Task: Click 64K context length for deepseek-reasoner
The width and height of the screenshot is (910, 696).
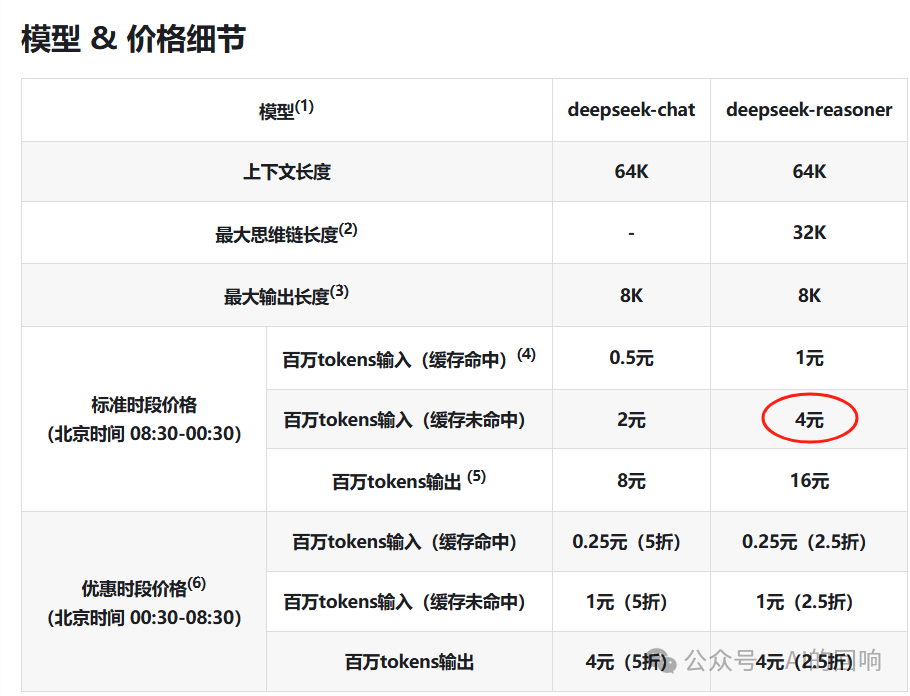Action: 809,172
